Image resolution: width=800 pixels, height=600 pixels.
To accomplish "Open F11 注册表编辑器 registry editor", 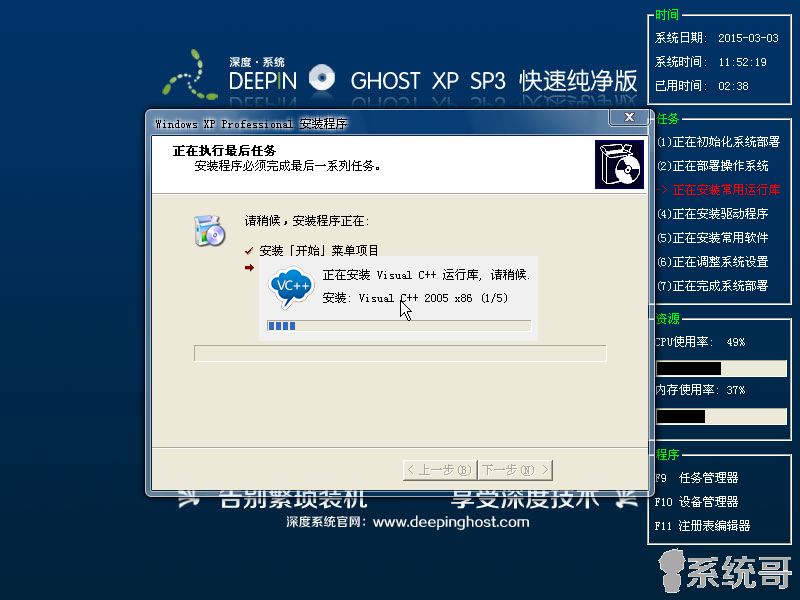I will click(x=703, y=526).
